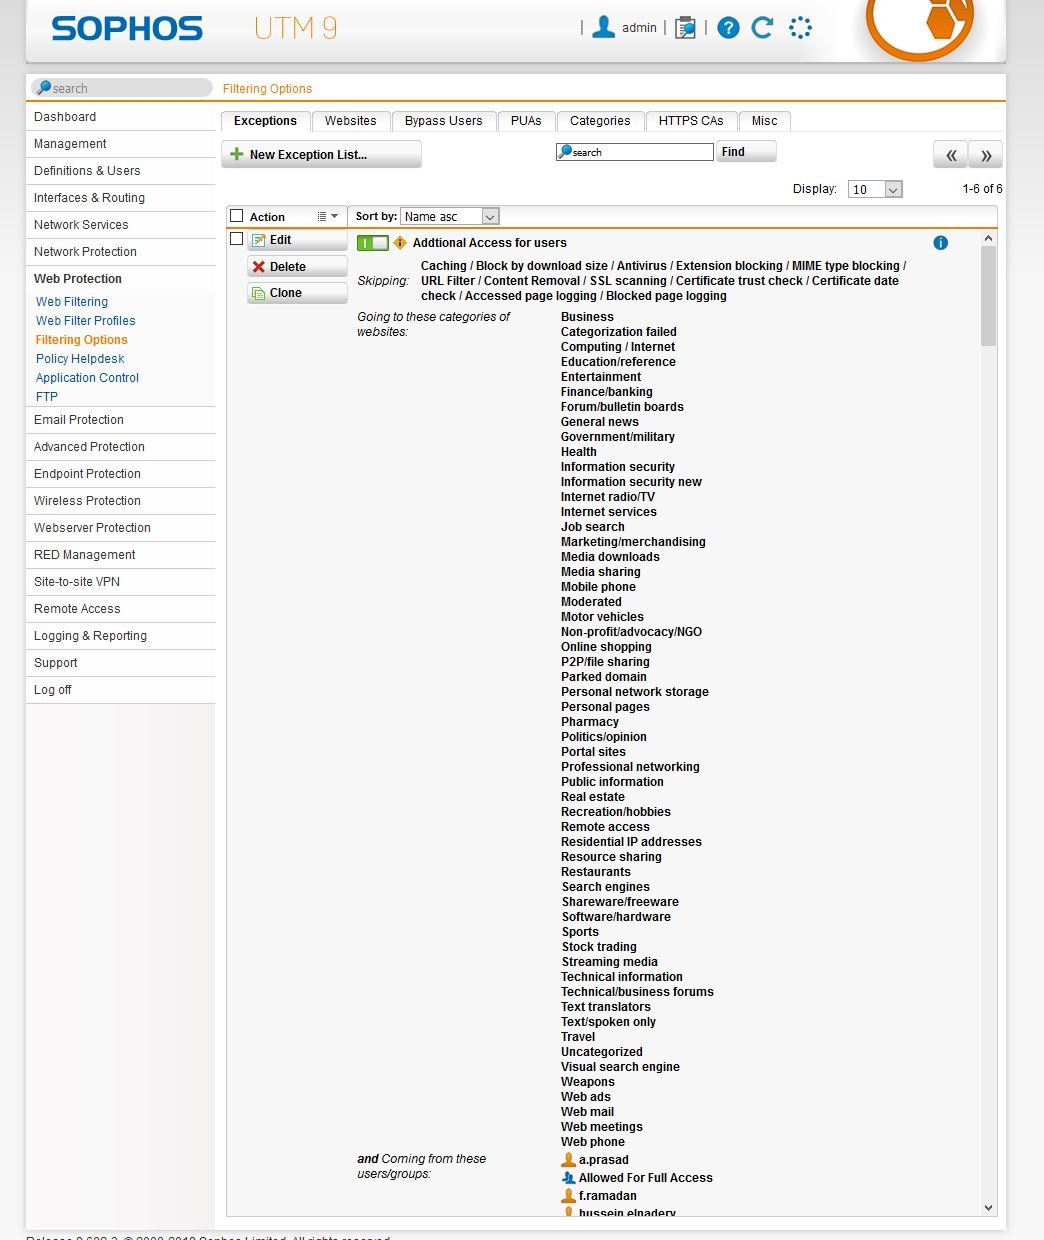
Task: Toggle the Addtional Access for users exception
Action: [372, 243]
